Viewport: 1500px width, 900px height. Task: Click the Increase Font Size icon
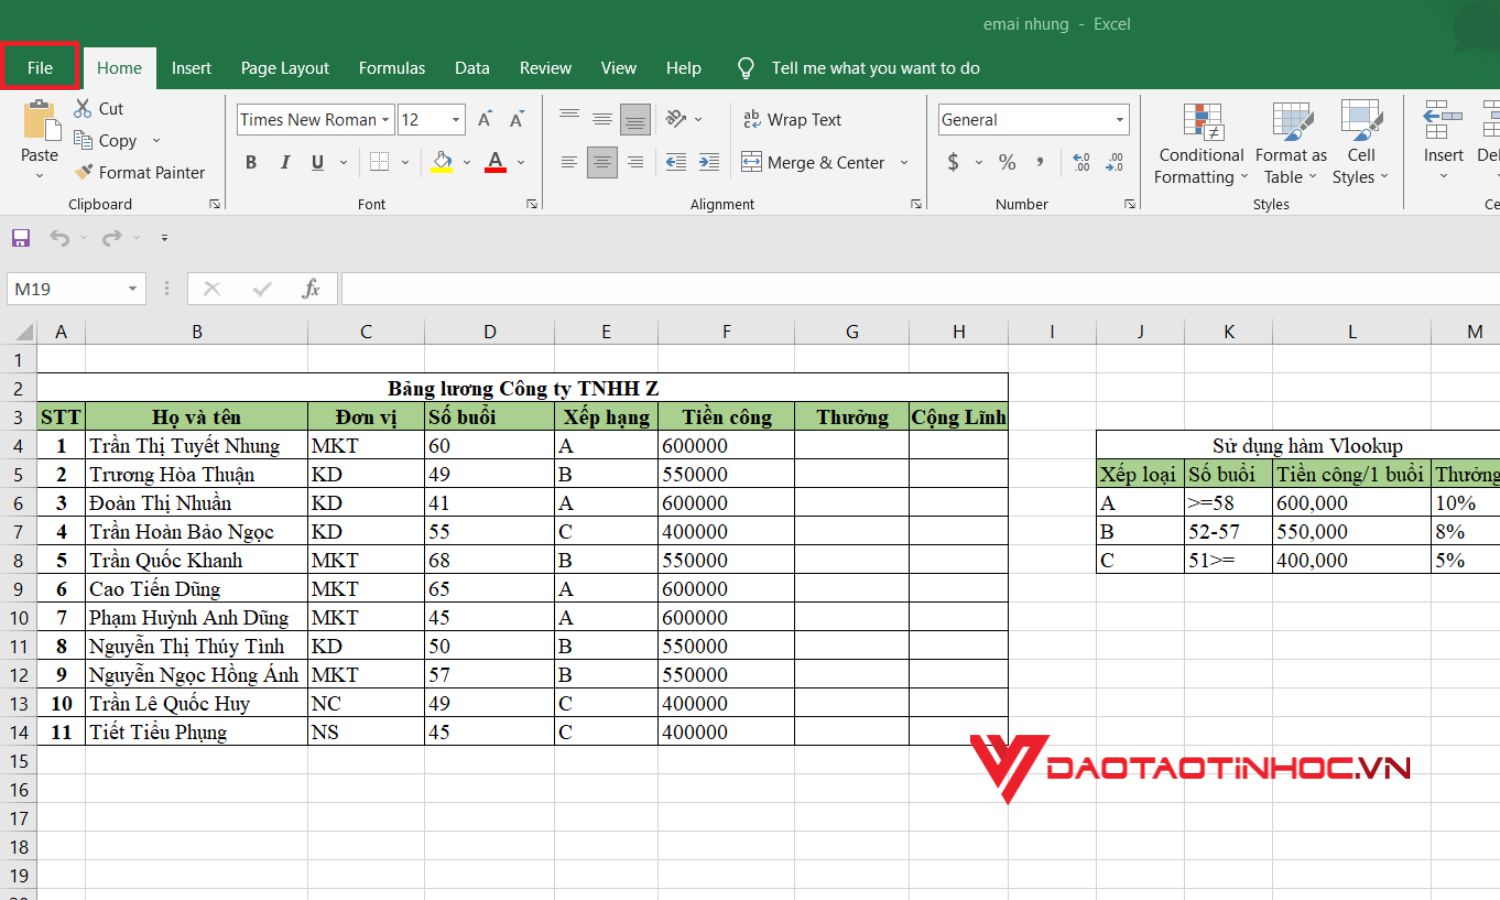[485, 120]
